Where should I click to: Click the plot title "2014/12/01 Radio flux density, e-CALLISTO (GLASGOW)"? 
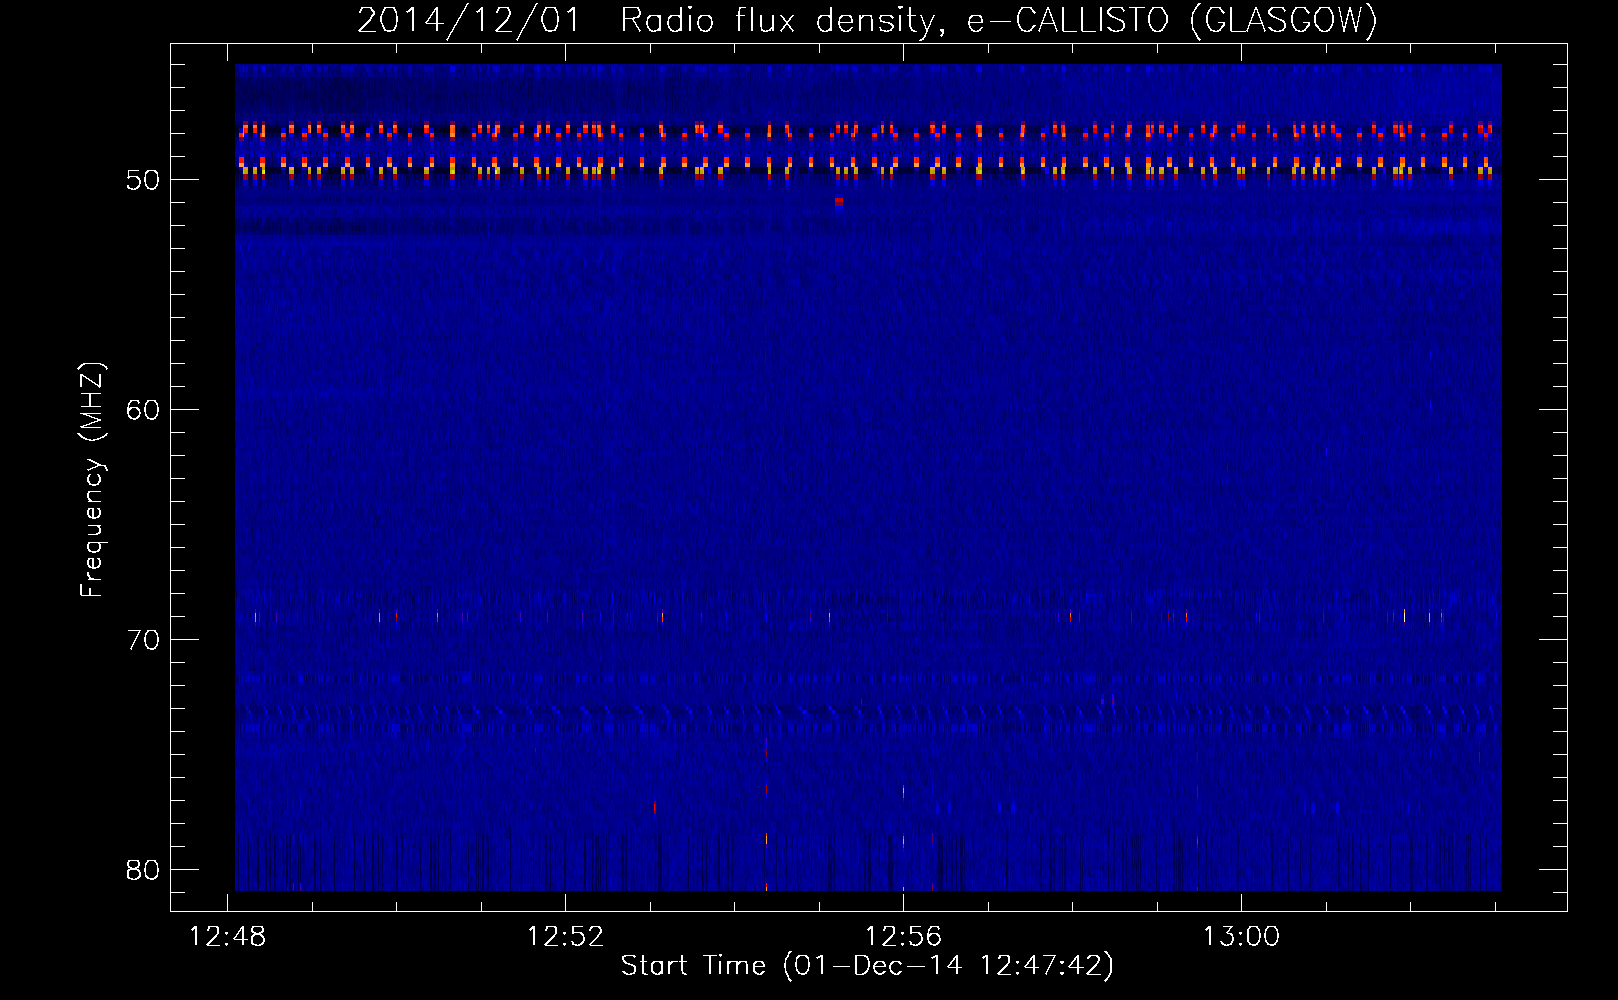tap(867, 20)
